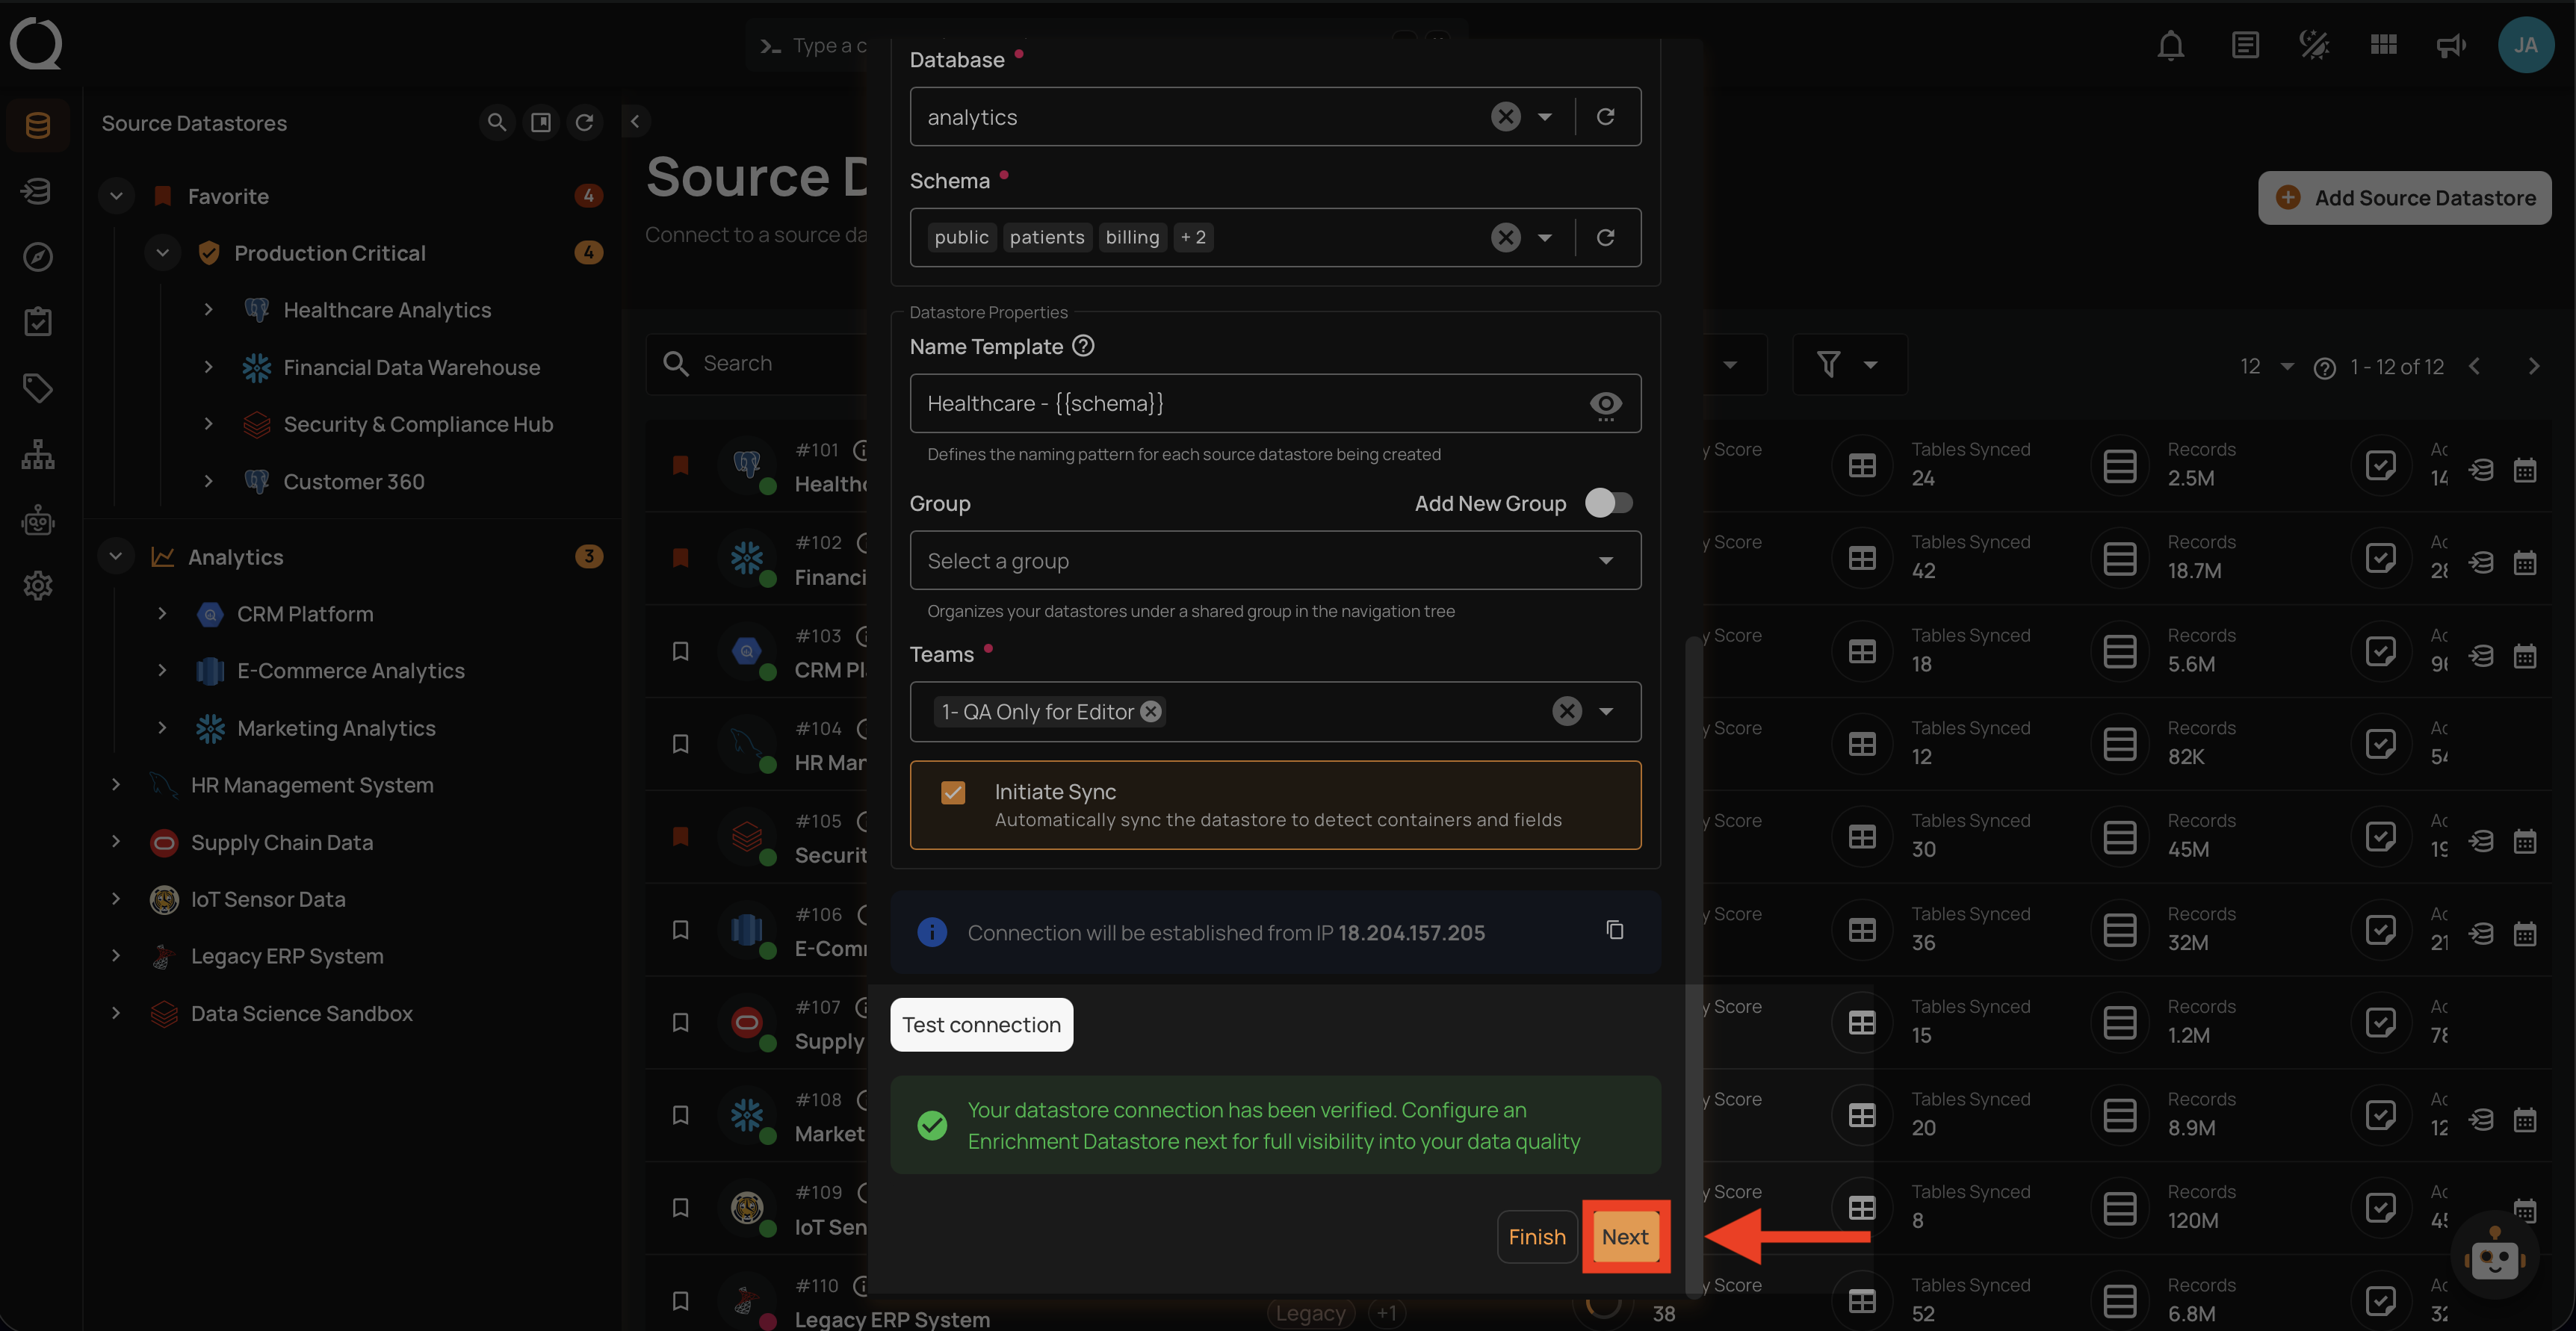Open the notifications bell

(2170, 45)
